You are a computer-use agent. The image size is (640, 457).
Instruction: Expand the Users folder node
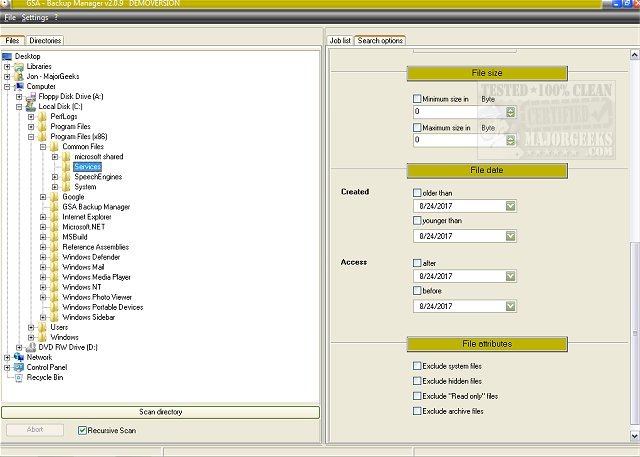pos(31,327)
